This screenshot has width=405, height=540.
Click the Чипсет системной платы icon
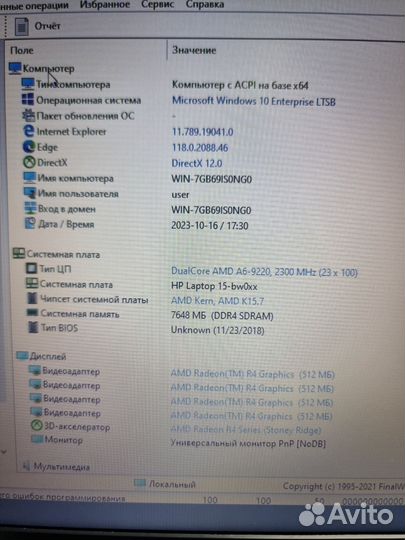pyautogui.click(x=32, y=298)
